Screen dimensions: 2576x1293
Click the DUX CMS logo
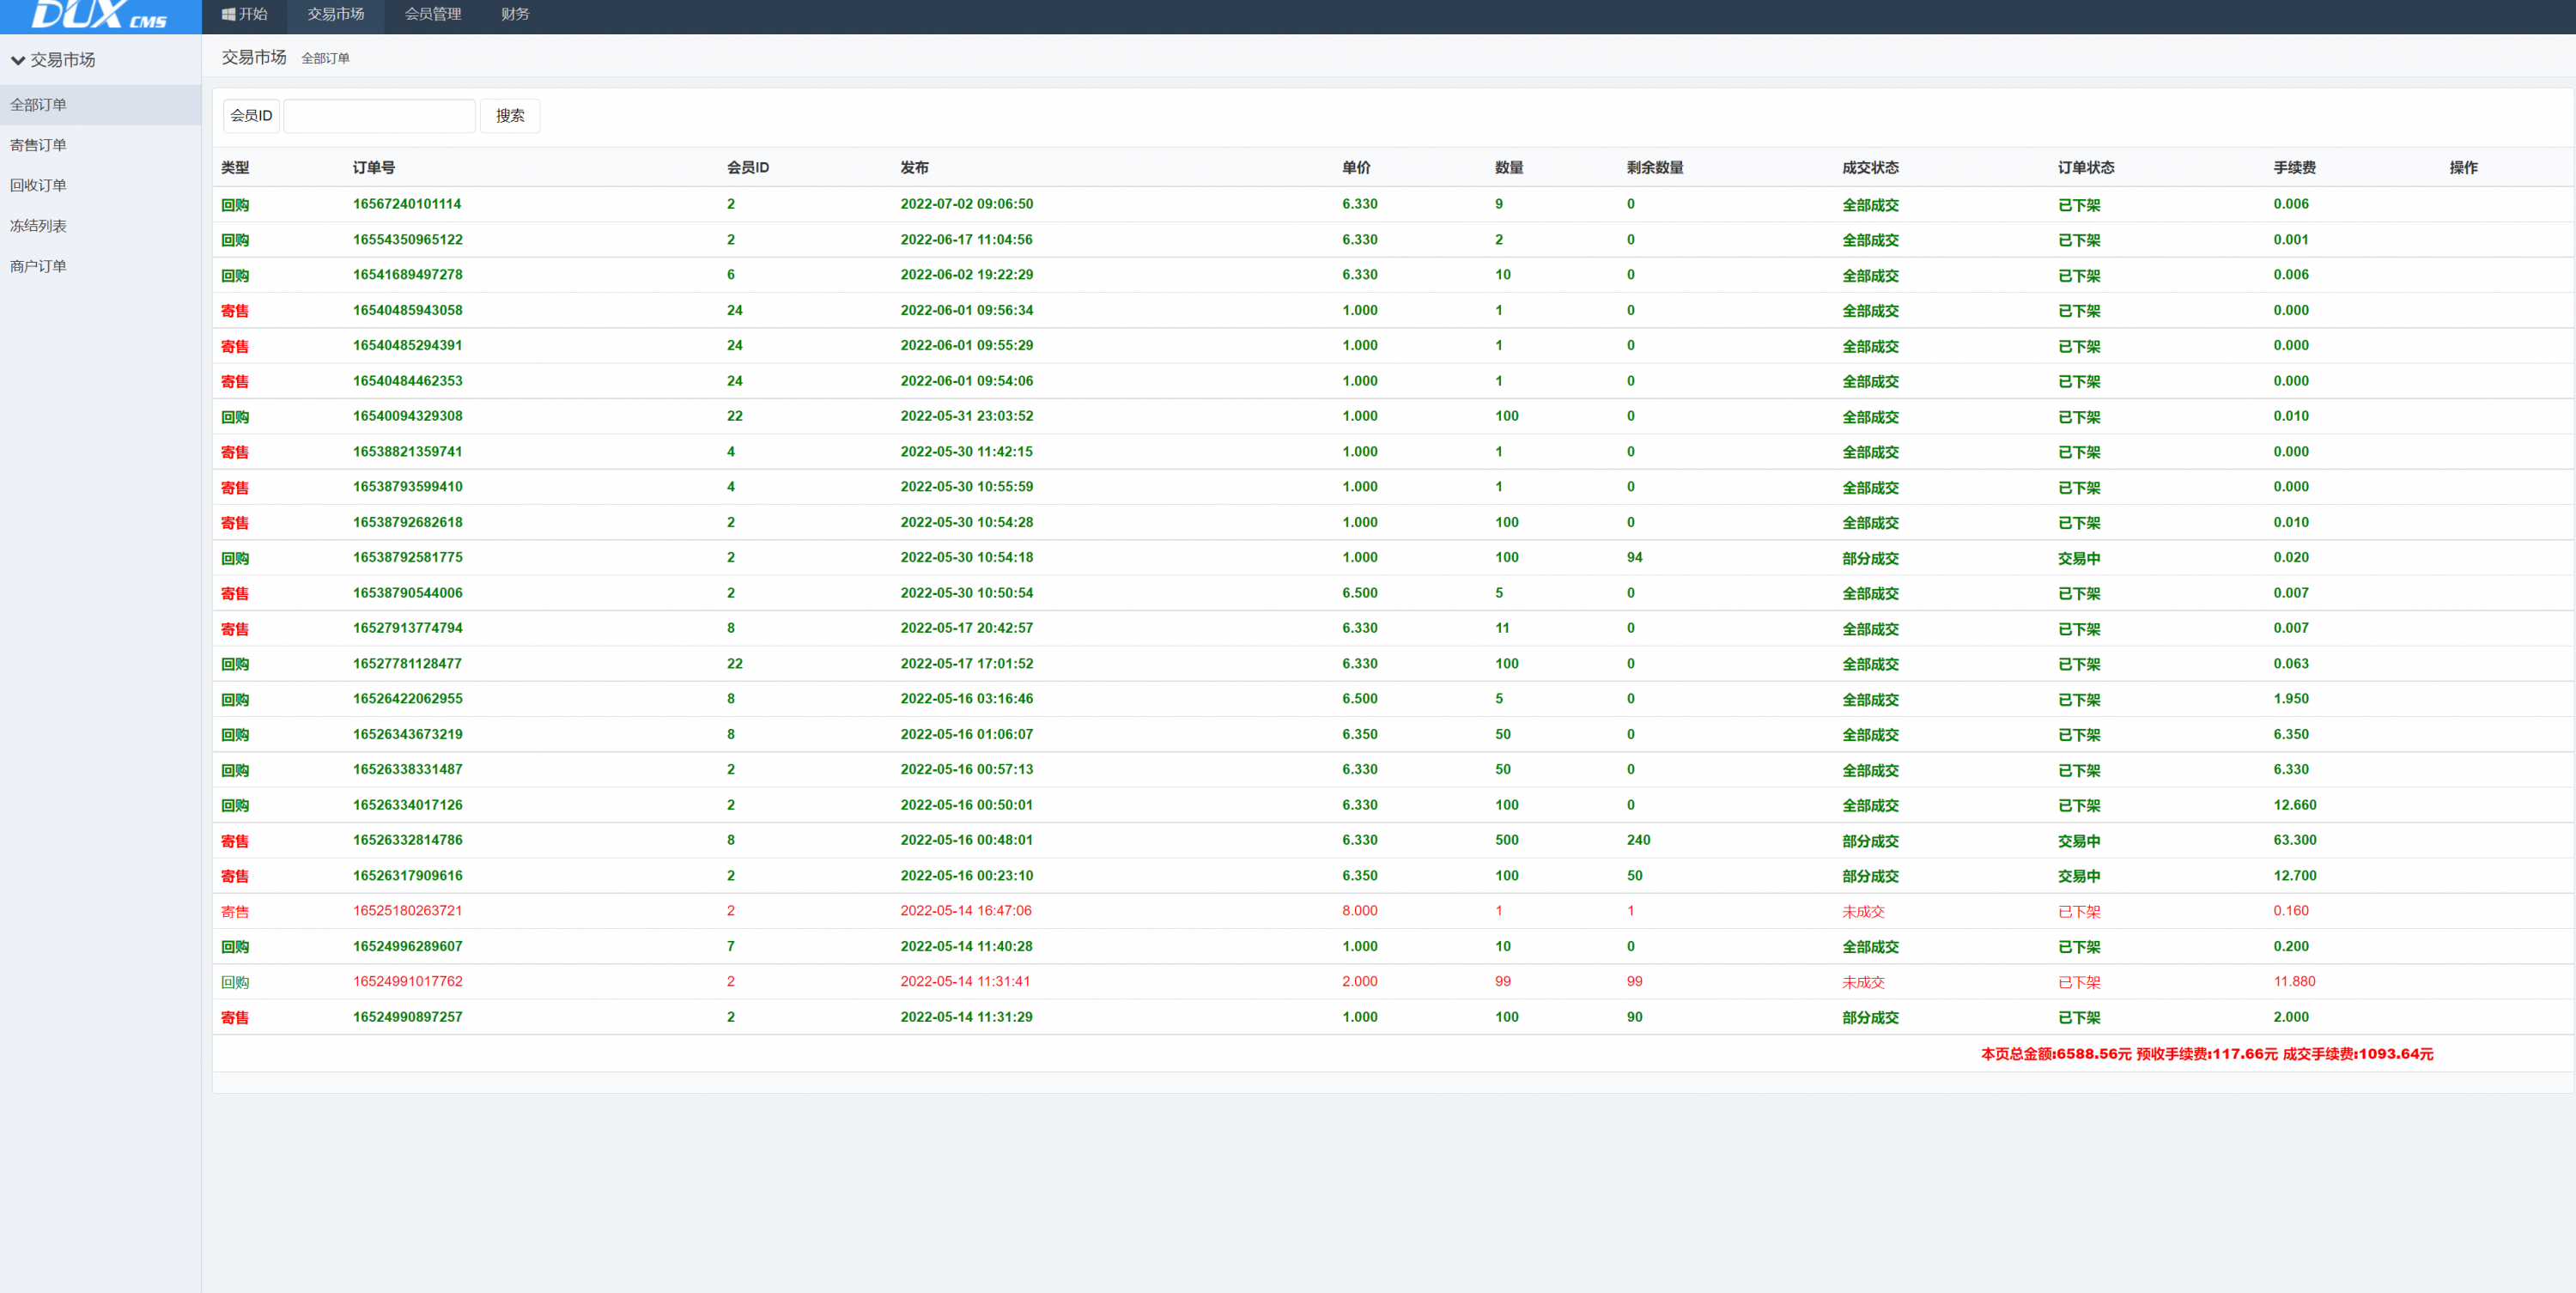point(99,15)
